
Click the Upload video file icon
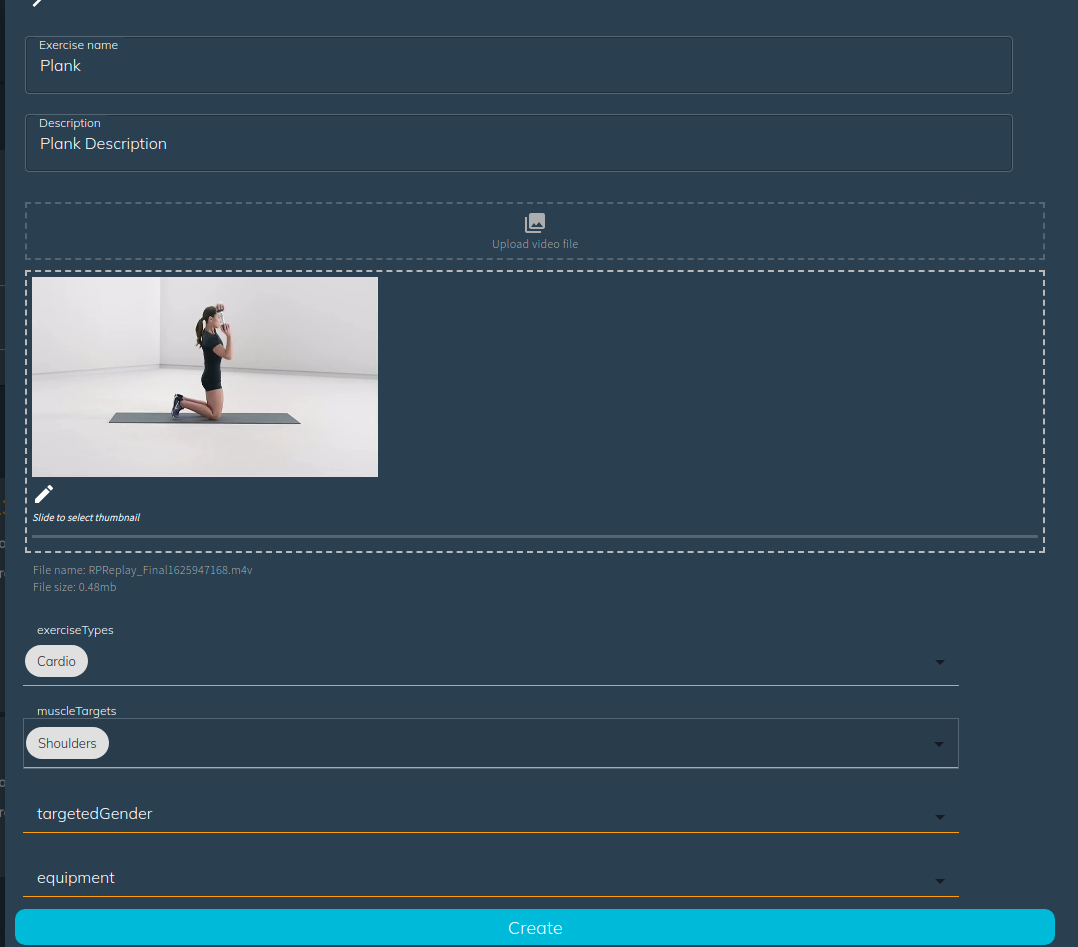pyautogui.click(x=535, y=223)
